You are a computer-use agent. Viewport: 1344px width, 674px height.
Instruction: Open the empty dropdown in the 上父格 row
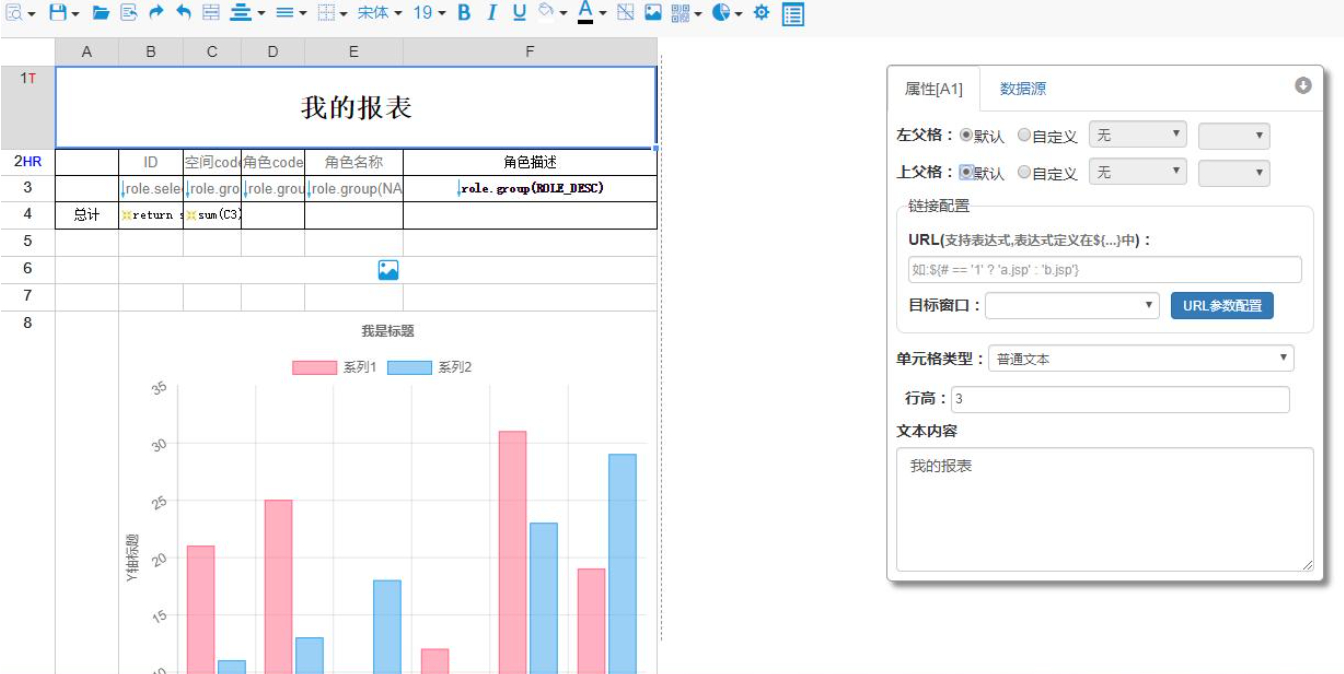click(x=1234, y=173)
